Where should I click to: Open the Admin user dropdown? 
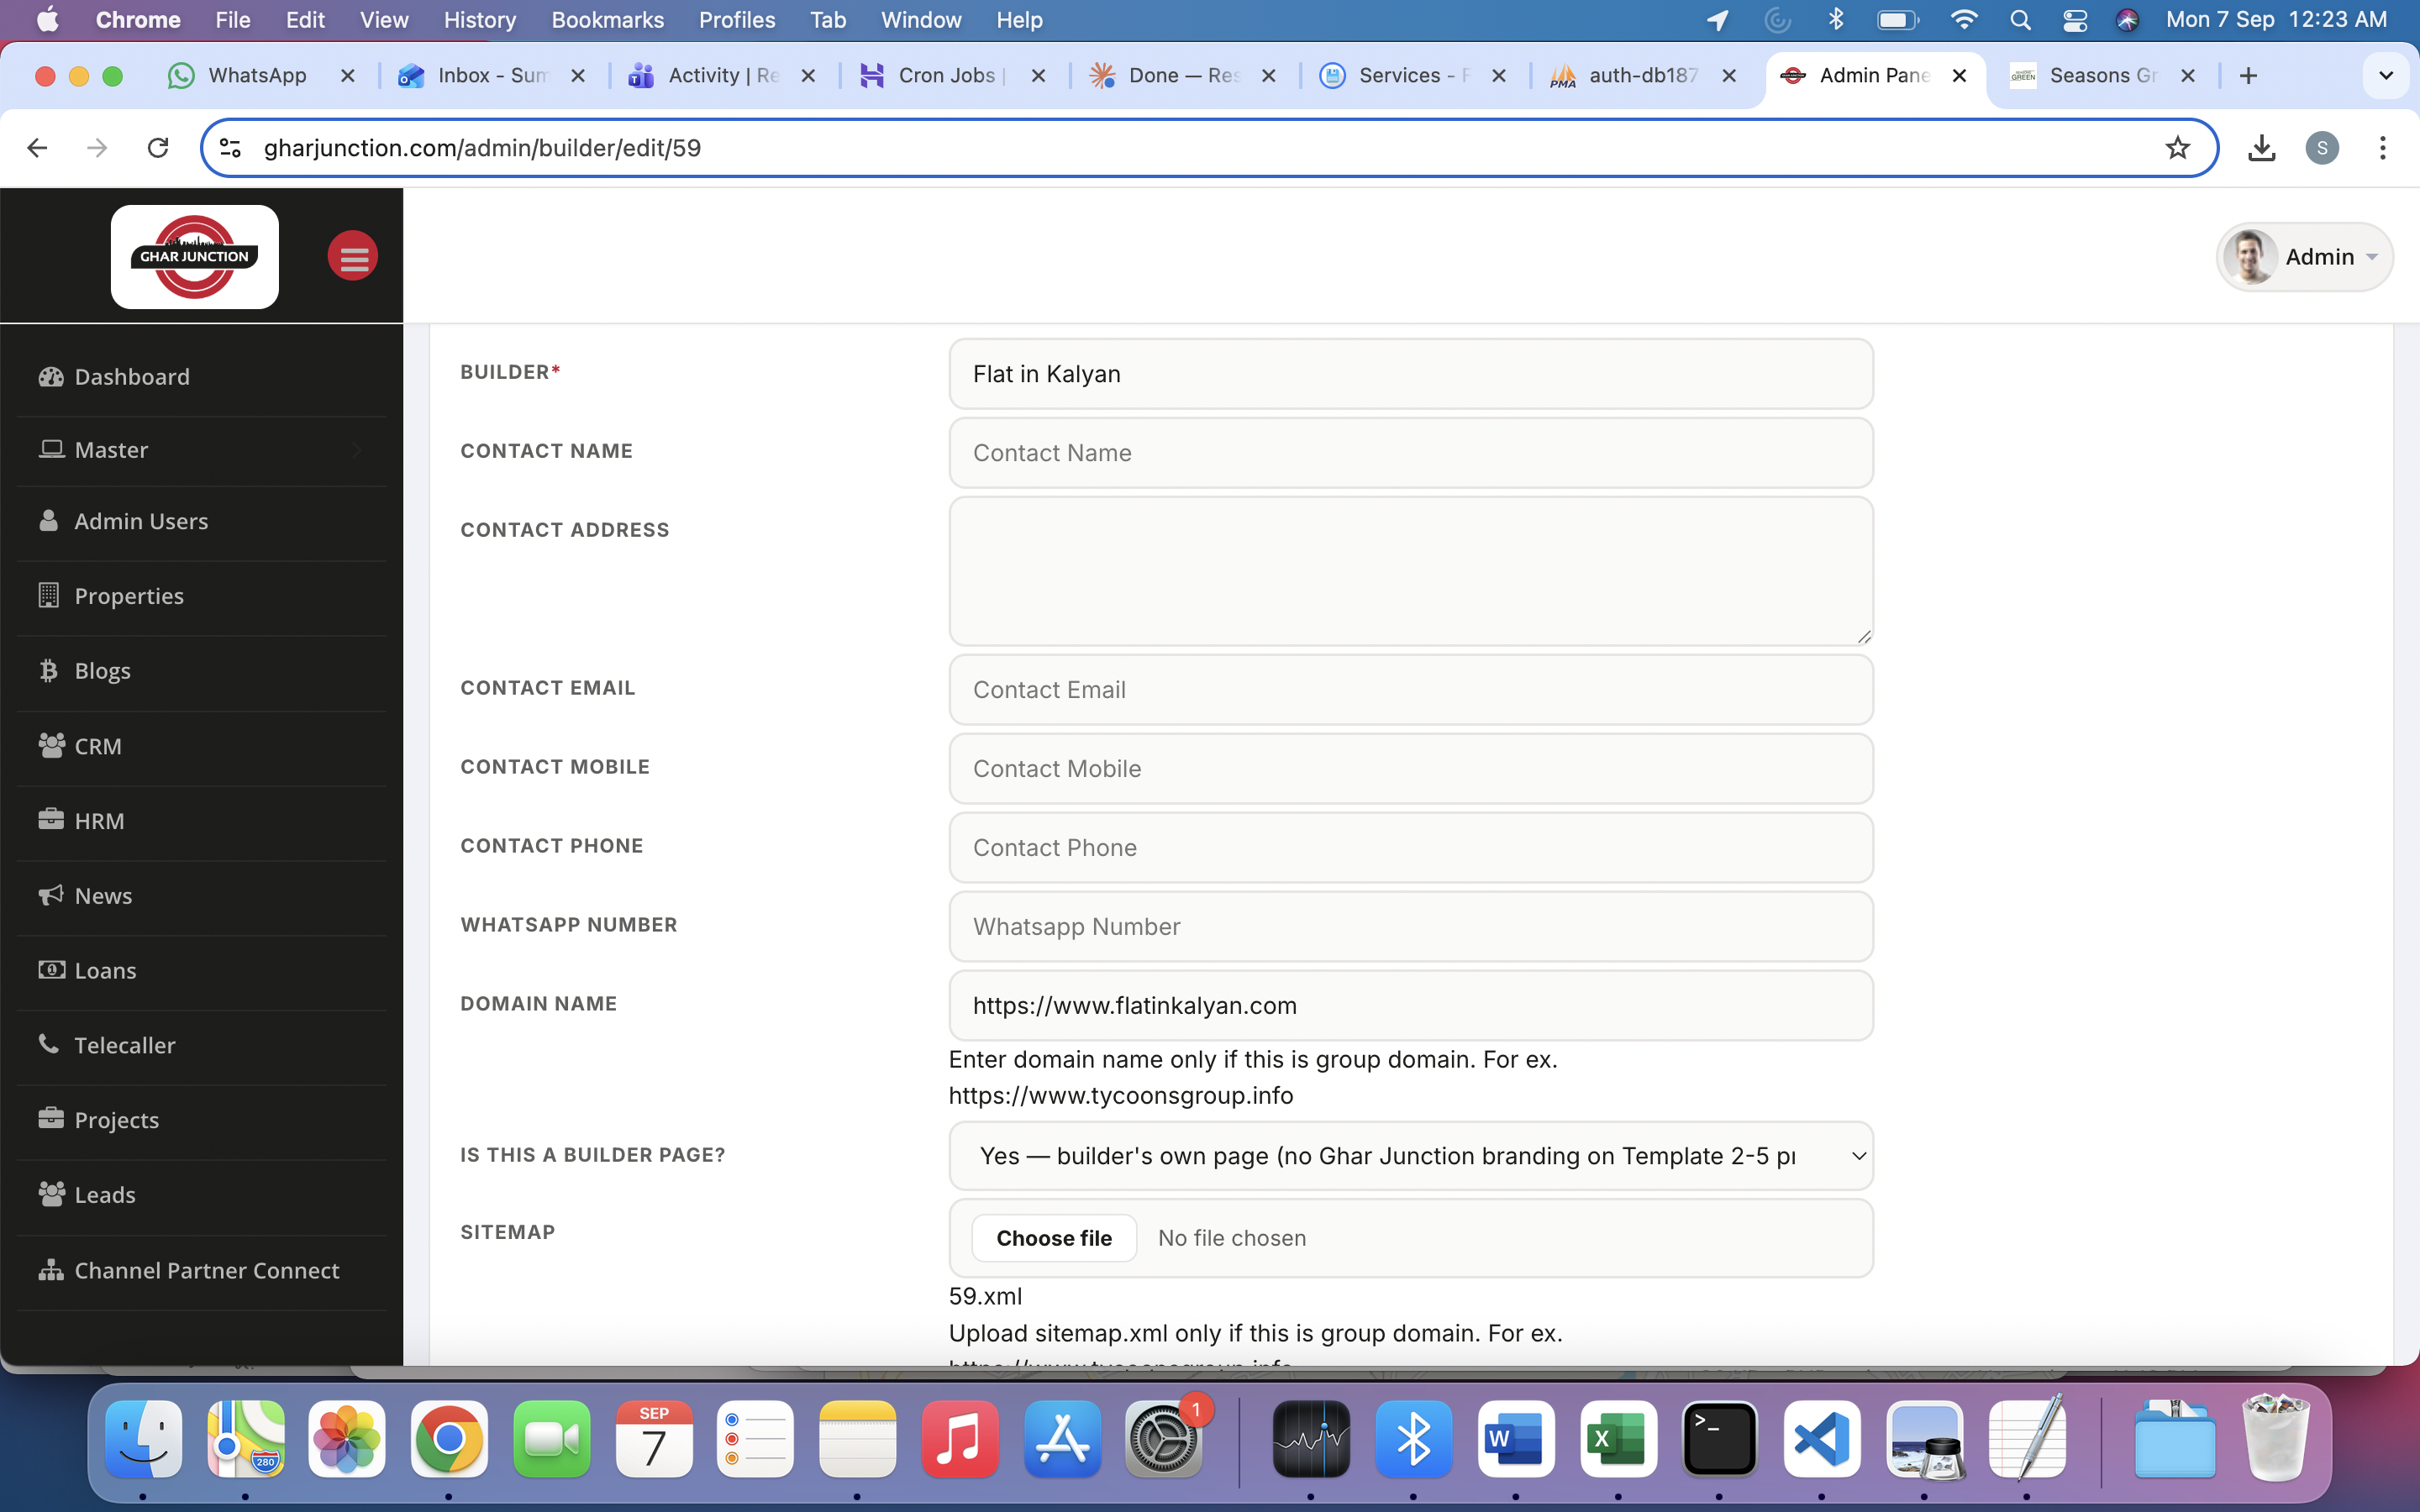[2304, 257]
